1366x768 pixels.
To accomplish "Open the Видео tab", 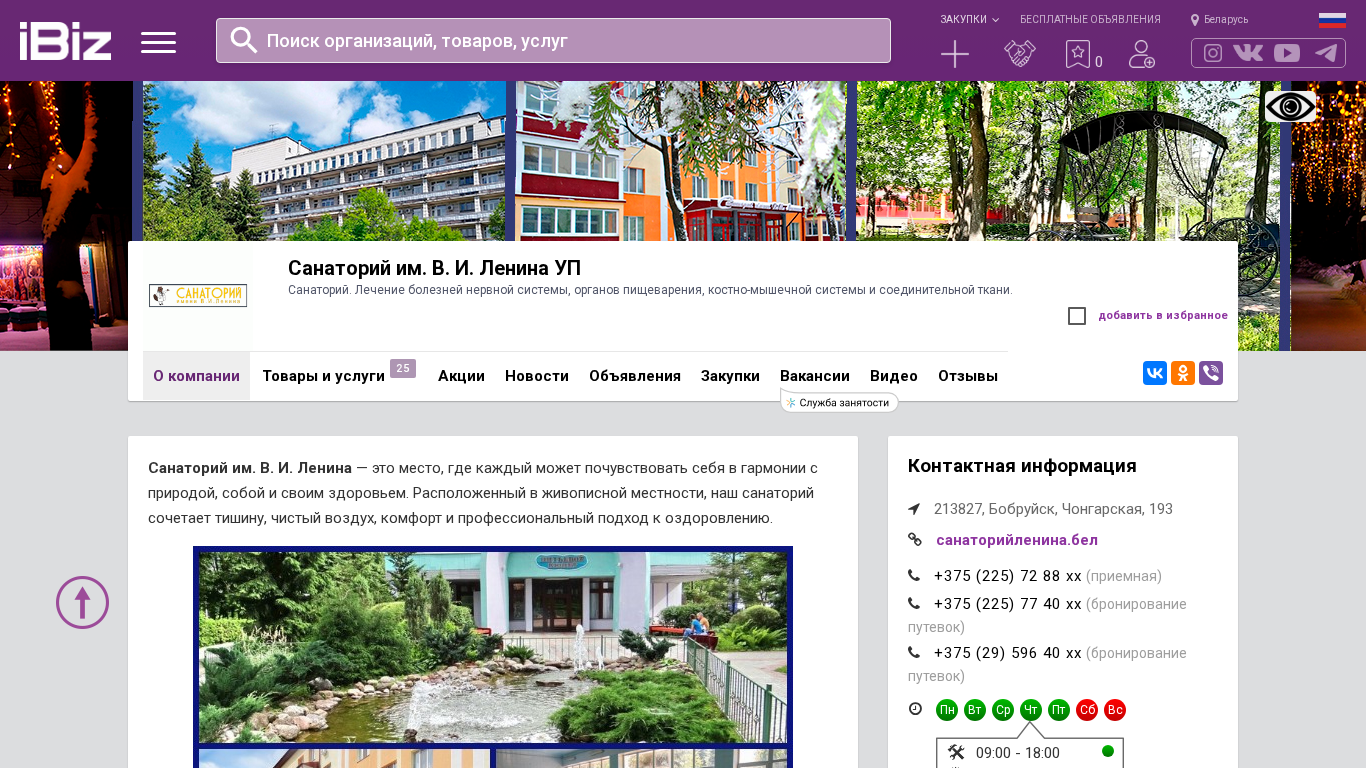I will (894, 376).
